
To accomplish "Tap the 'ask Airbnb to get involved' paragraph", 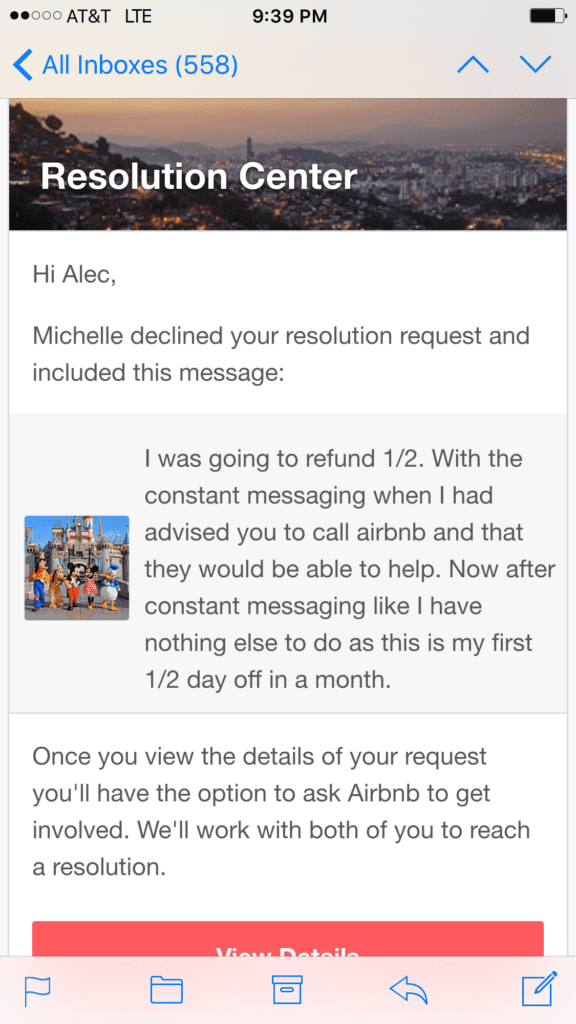I will [281, 812].
